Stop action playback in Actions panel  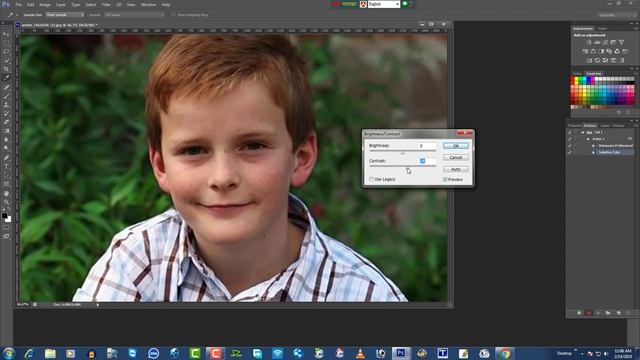point(579,313)
